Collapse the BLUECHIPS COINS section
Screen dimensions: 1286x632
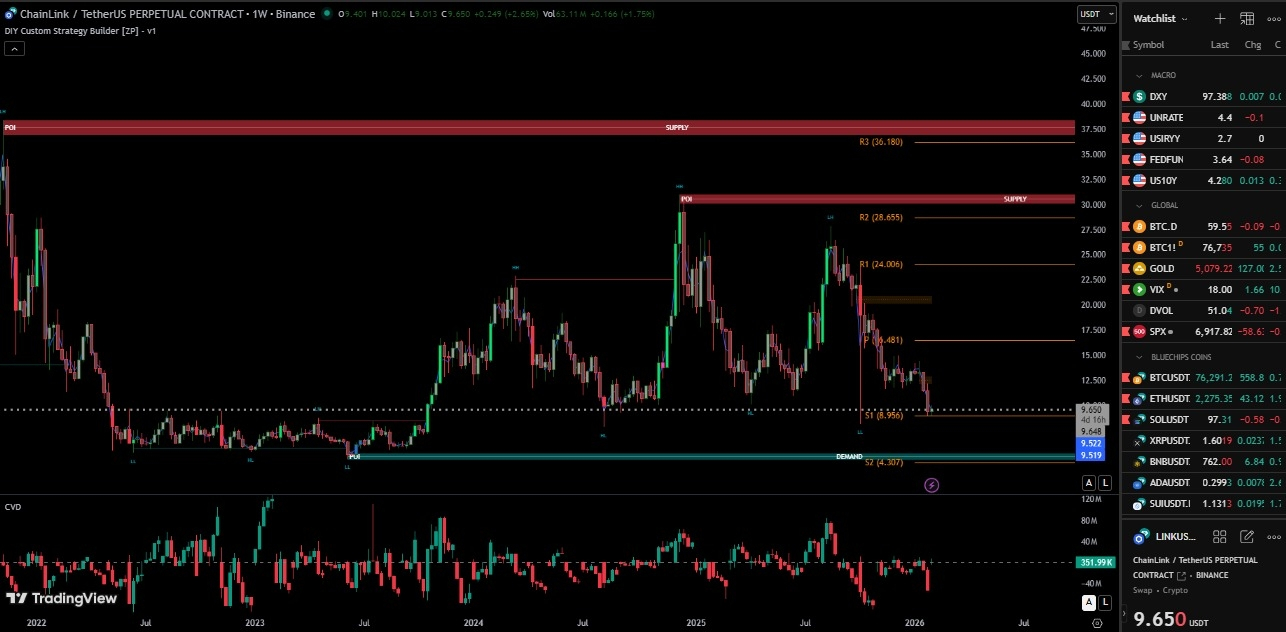pos(1139,357)
